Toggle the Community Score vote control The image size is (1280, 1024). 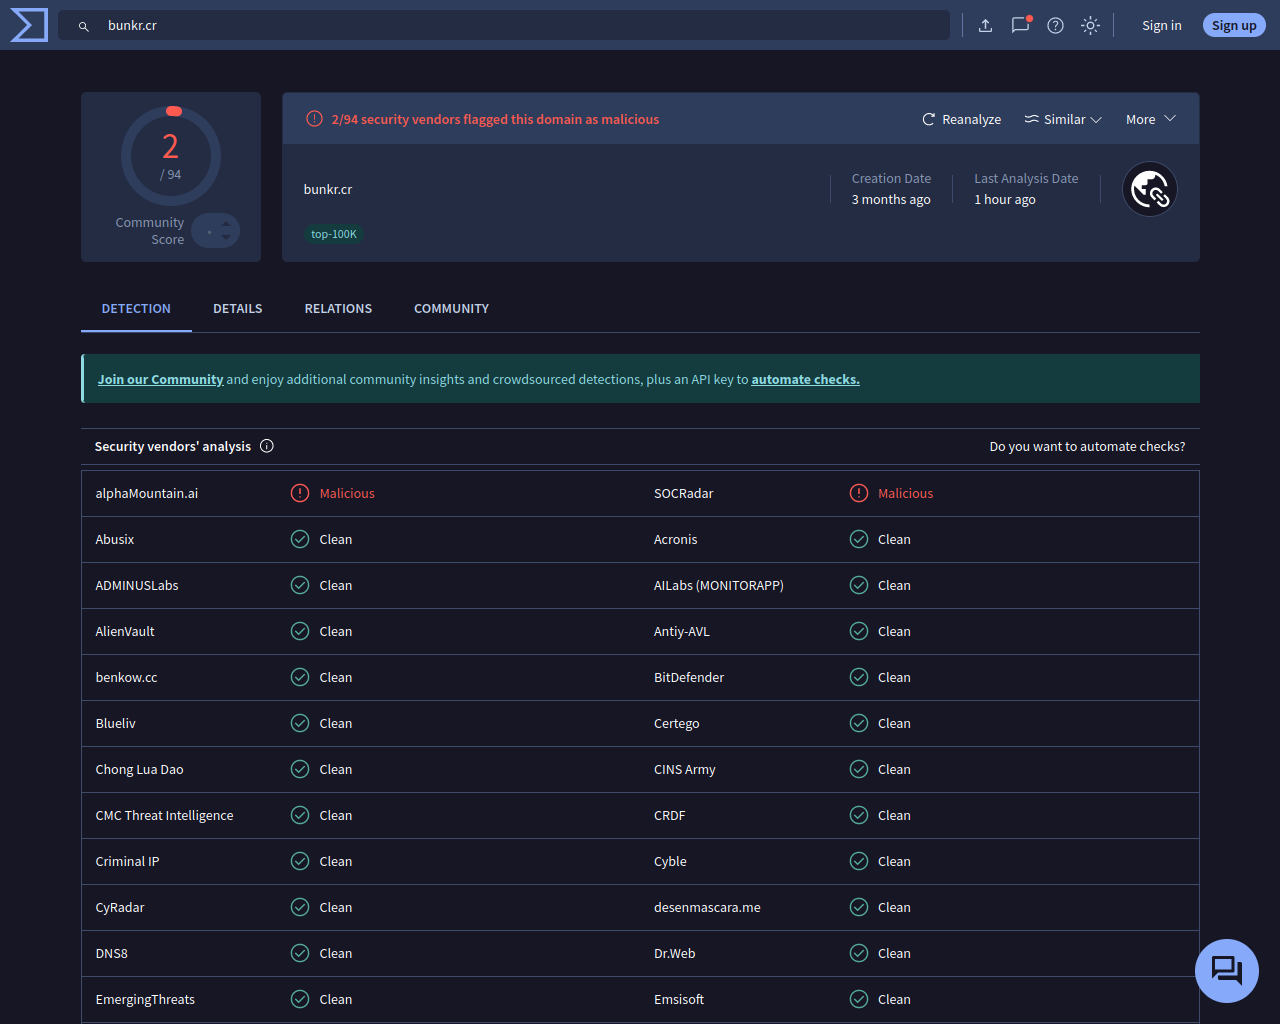click(215, 231)
